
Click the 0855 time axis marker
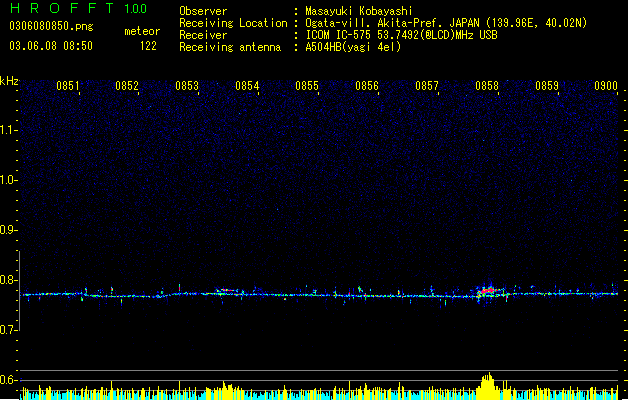point(307,86)
